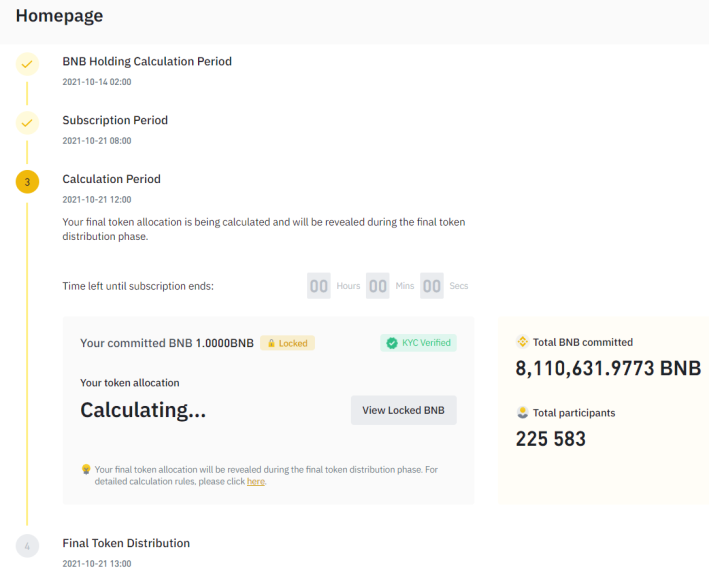Select the step 3 Calculation Period circle
Image resolution: width=709 pixels, height=572 pixels.
pyautogui.click(x=27, y=182)
